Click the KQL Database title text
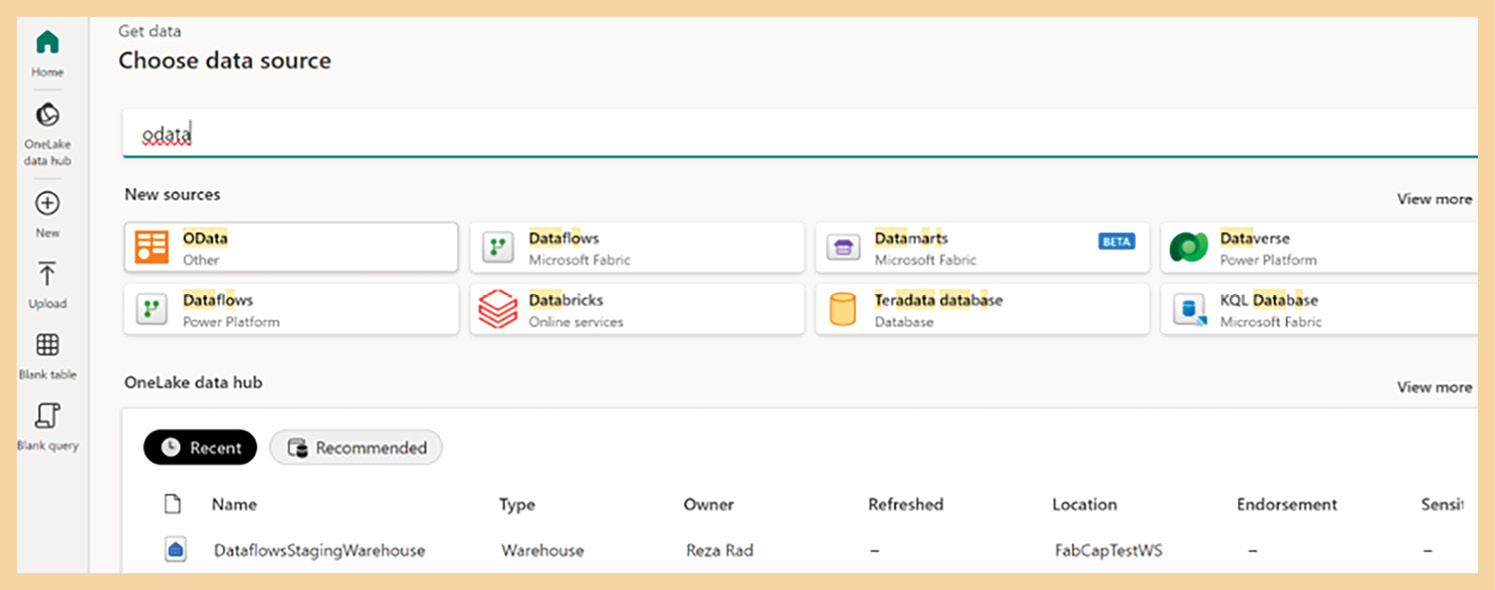 coord(1269,300)
